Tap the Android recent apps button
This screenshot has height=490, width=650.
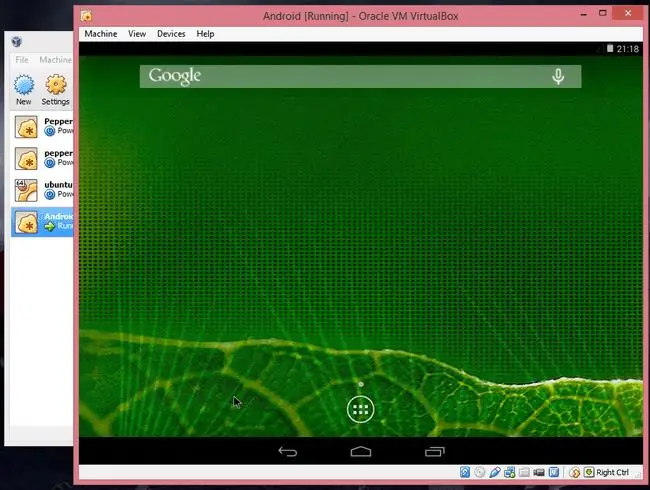434,451
